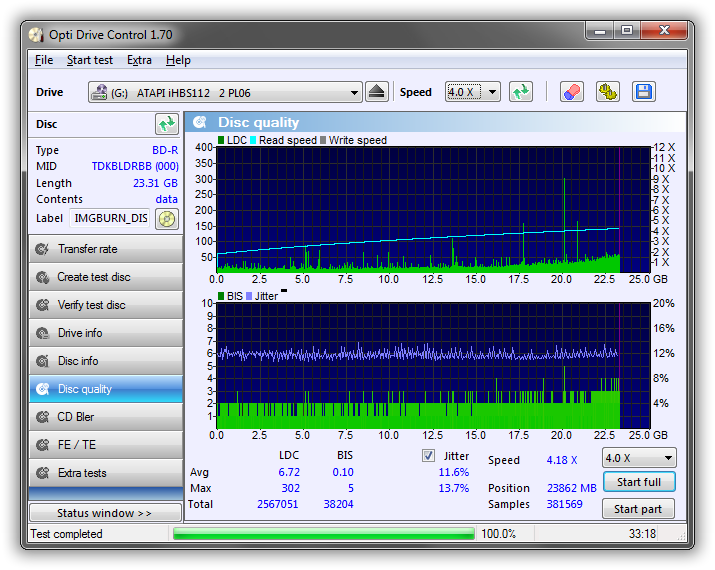
Task: Click the Disc quality sidebar icon
Action: pos(42,389)
